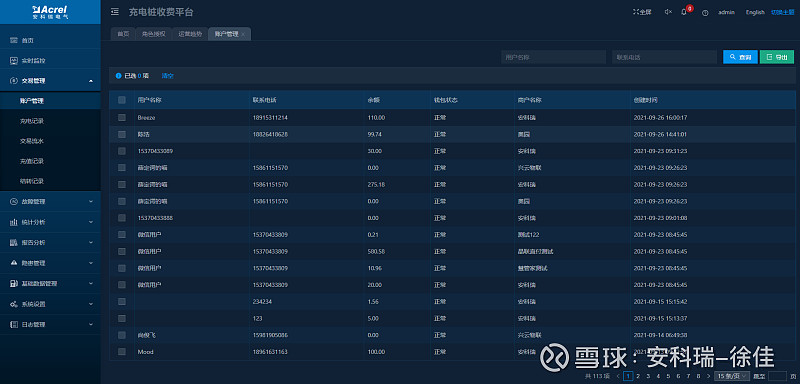Toggle the muted speaker icon
This screenshot has height=384, width=800.
coord(668,12)
